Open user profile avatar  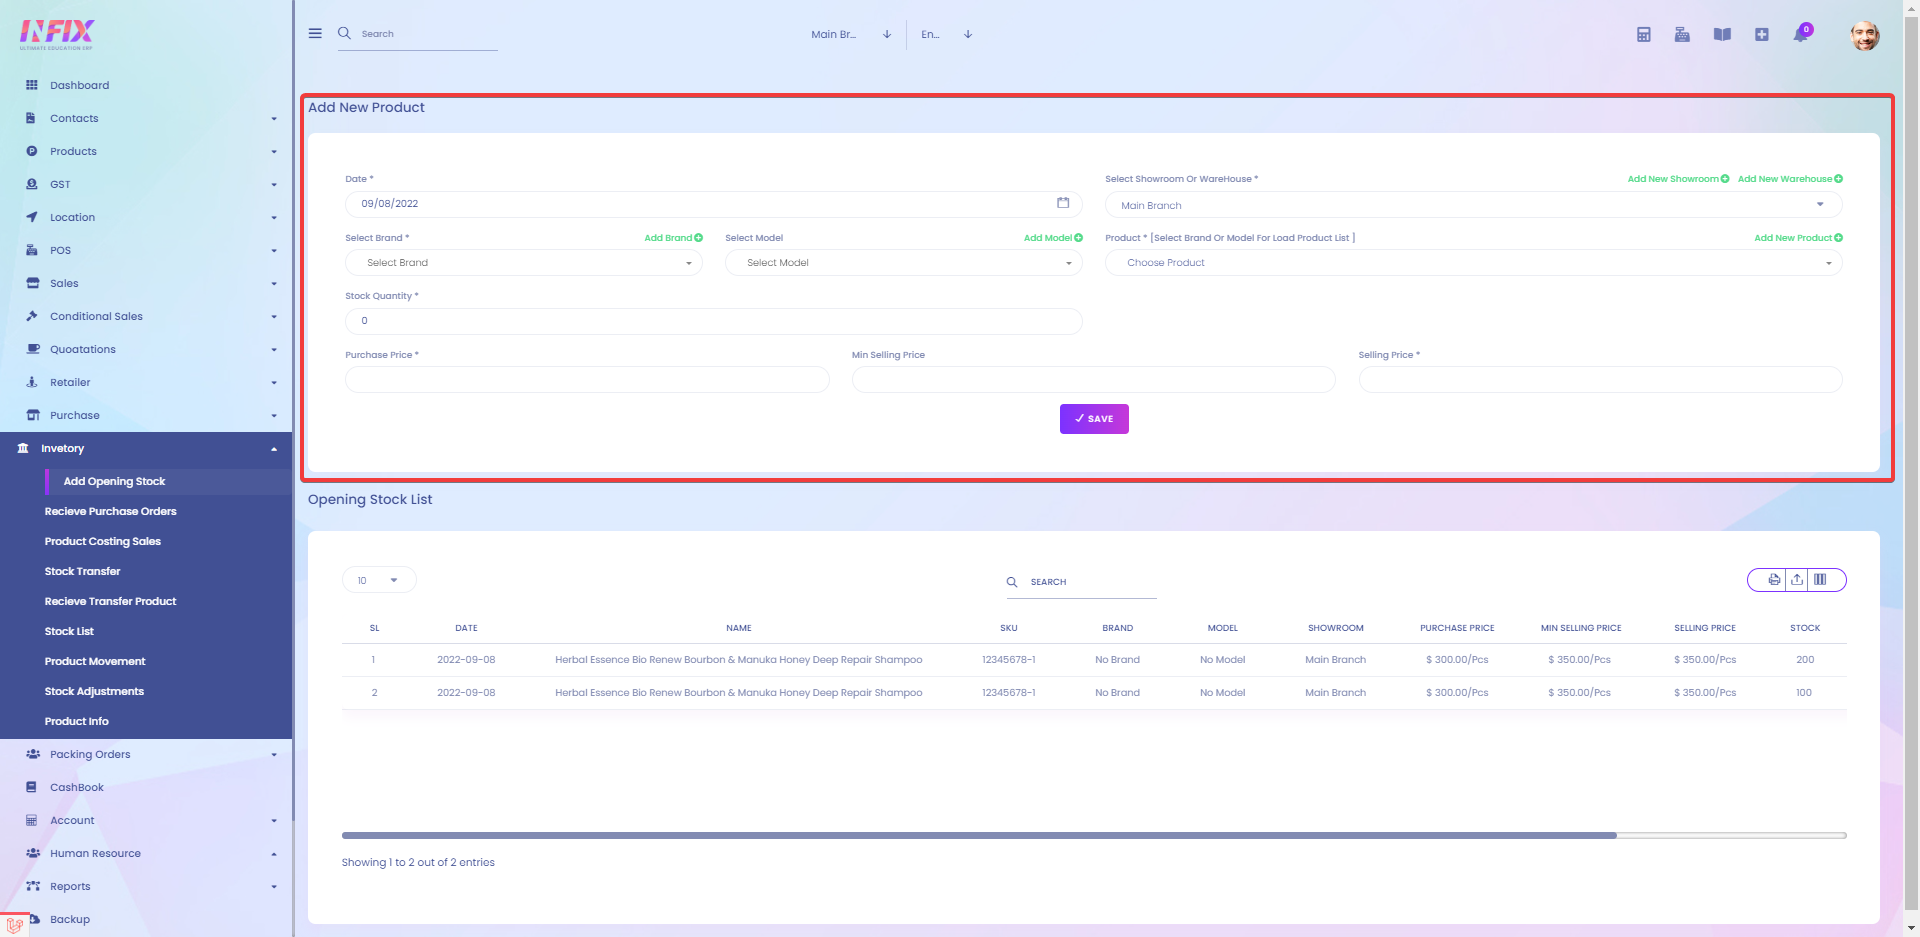pyautogui.click(x=1865, y=35)
